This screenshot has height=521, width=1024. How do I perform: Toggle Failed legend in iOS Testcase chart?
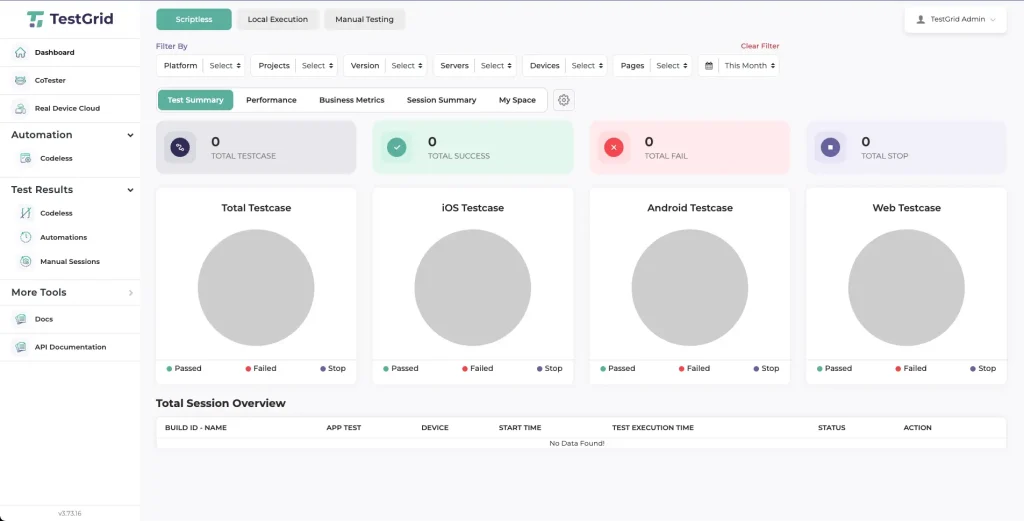coord(477,369)
